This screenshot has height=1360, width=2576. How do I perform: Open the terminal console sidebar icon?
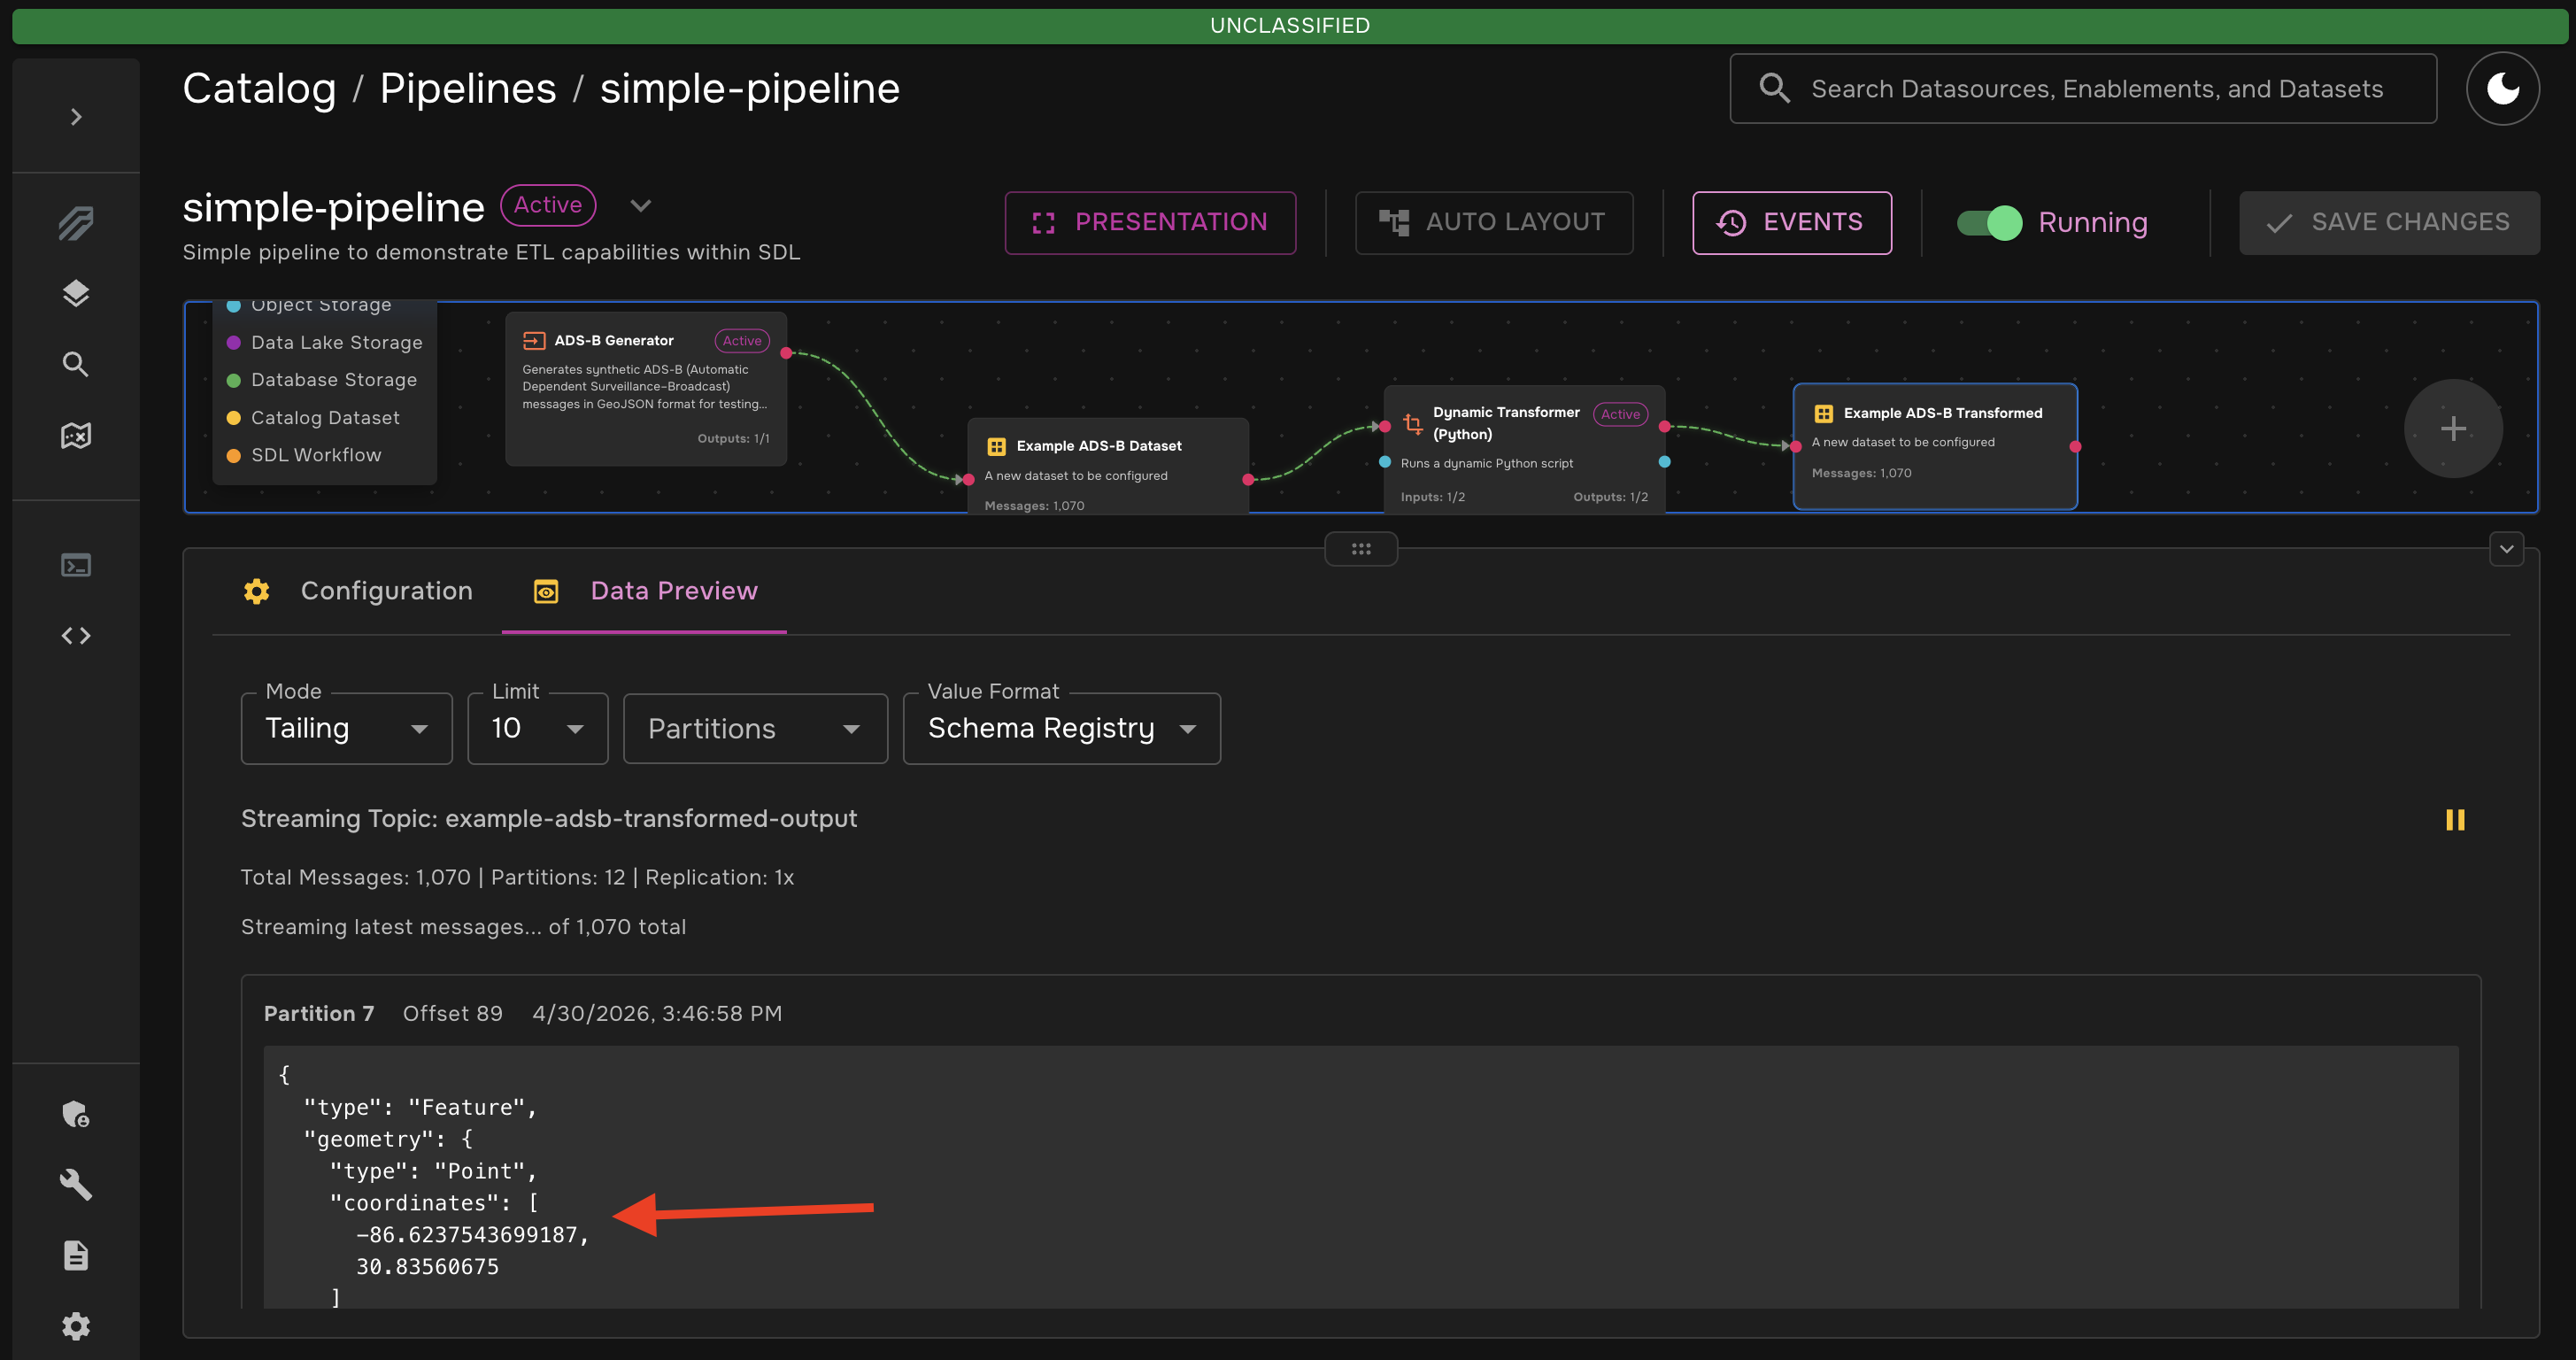76,566
